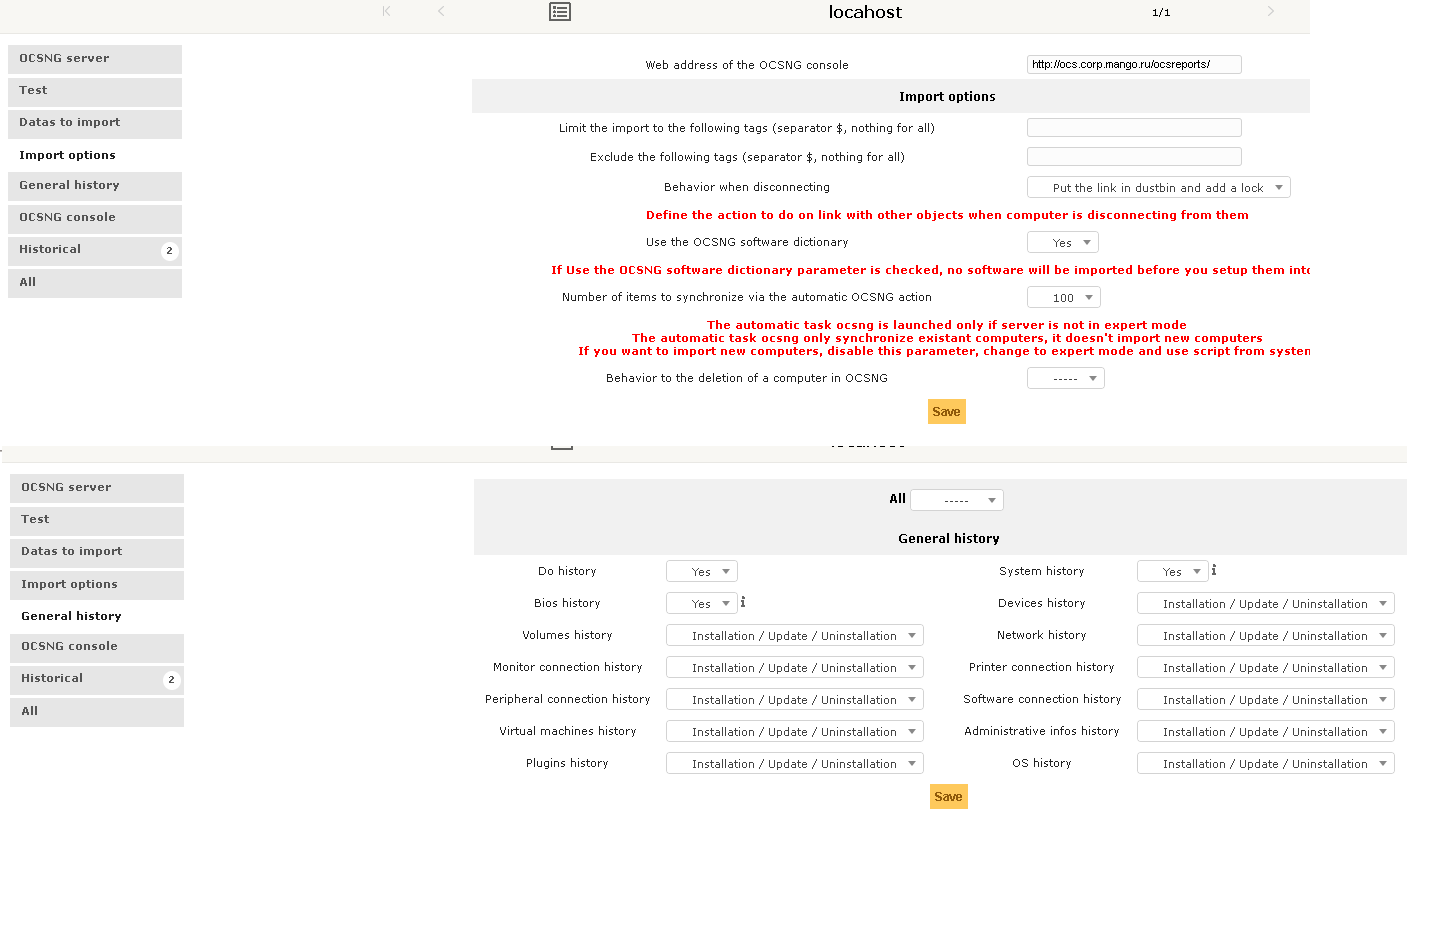Click the summary list icon in the top toolbar
1430x935 pixels.
tap(559, 12)
